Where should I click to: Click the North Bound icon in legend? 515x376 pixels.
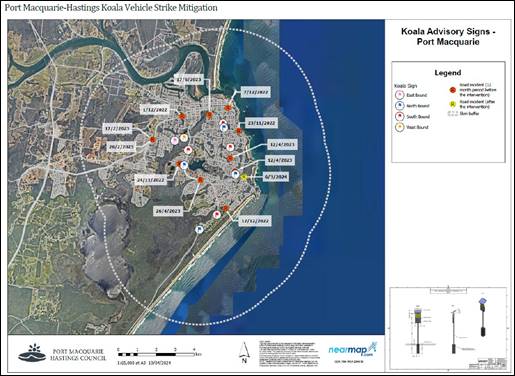[399, 106]
